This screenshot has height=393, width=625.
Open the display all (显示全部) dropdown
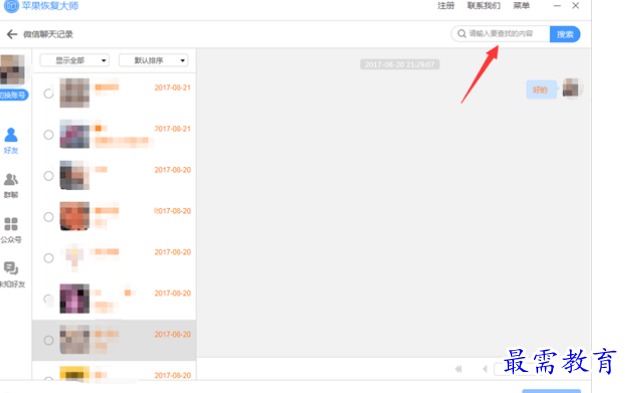pyautogui.click(x=75, y=60)
